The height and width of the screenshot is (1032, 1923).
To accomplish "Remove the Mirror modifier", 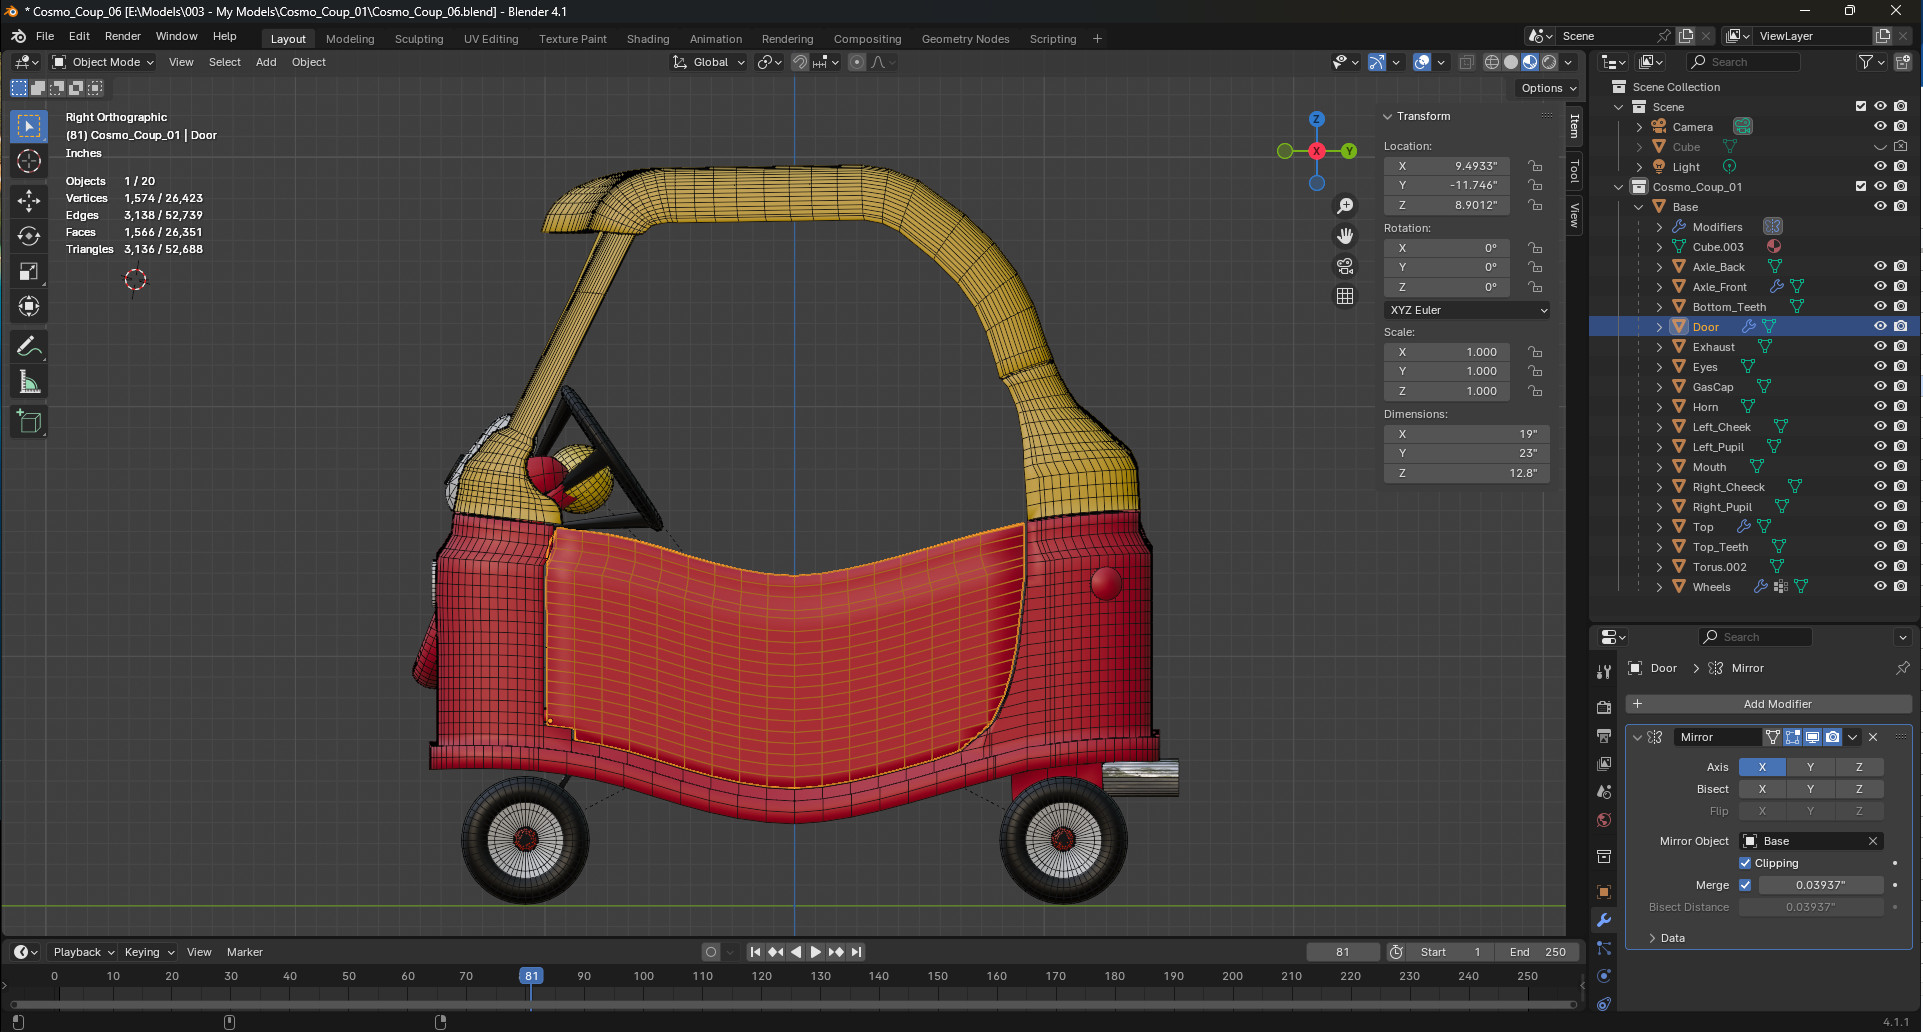I will click(1873, 737).
